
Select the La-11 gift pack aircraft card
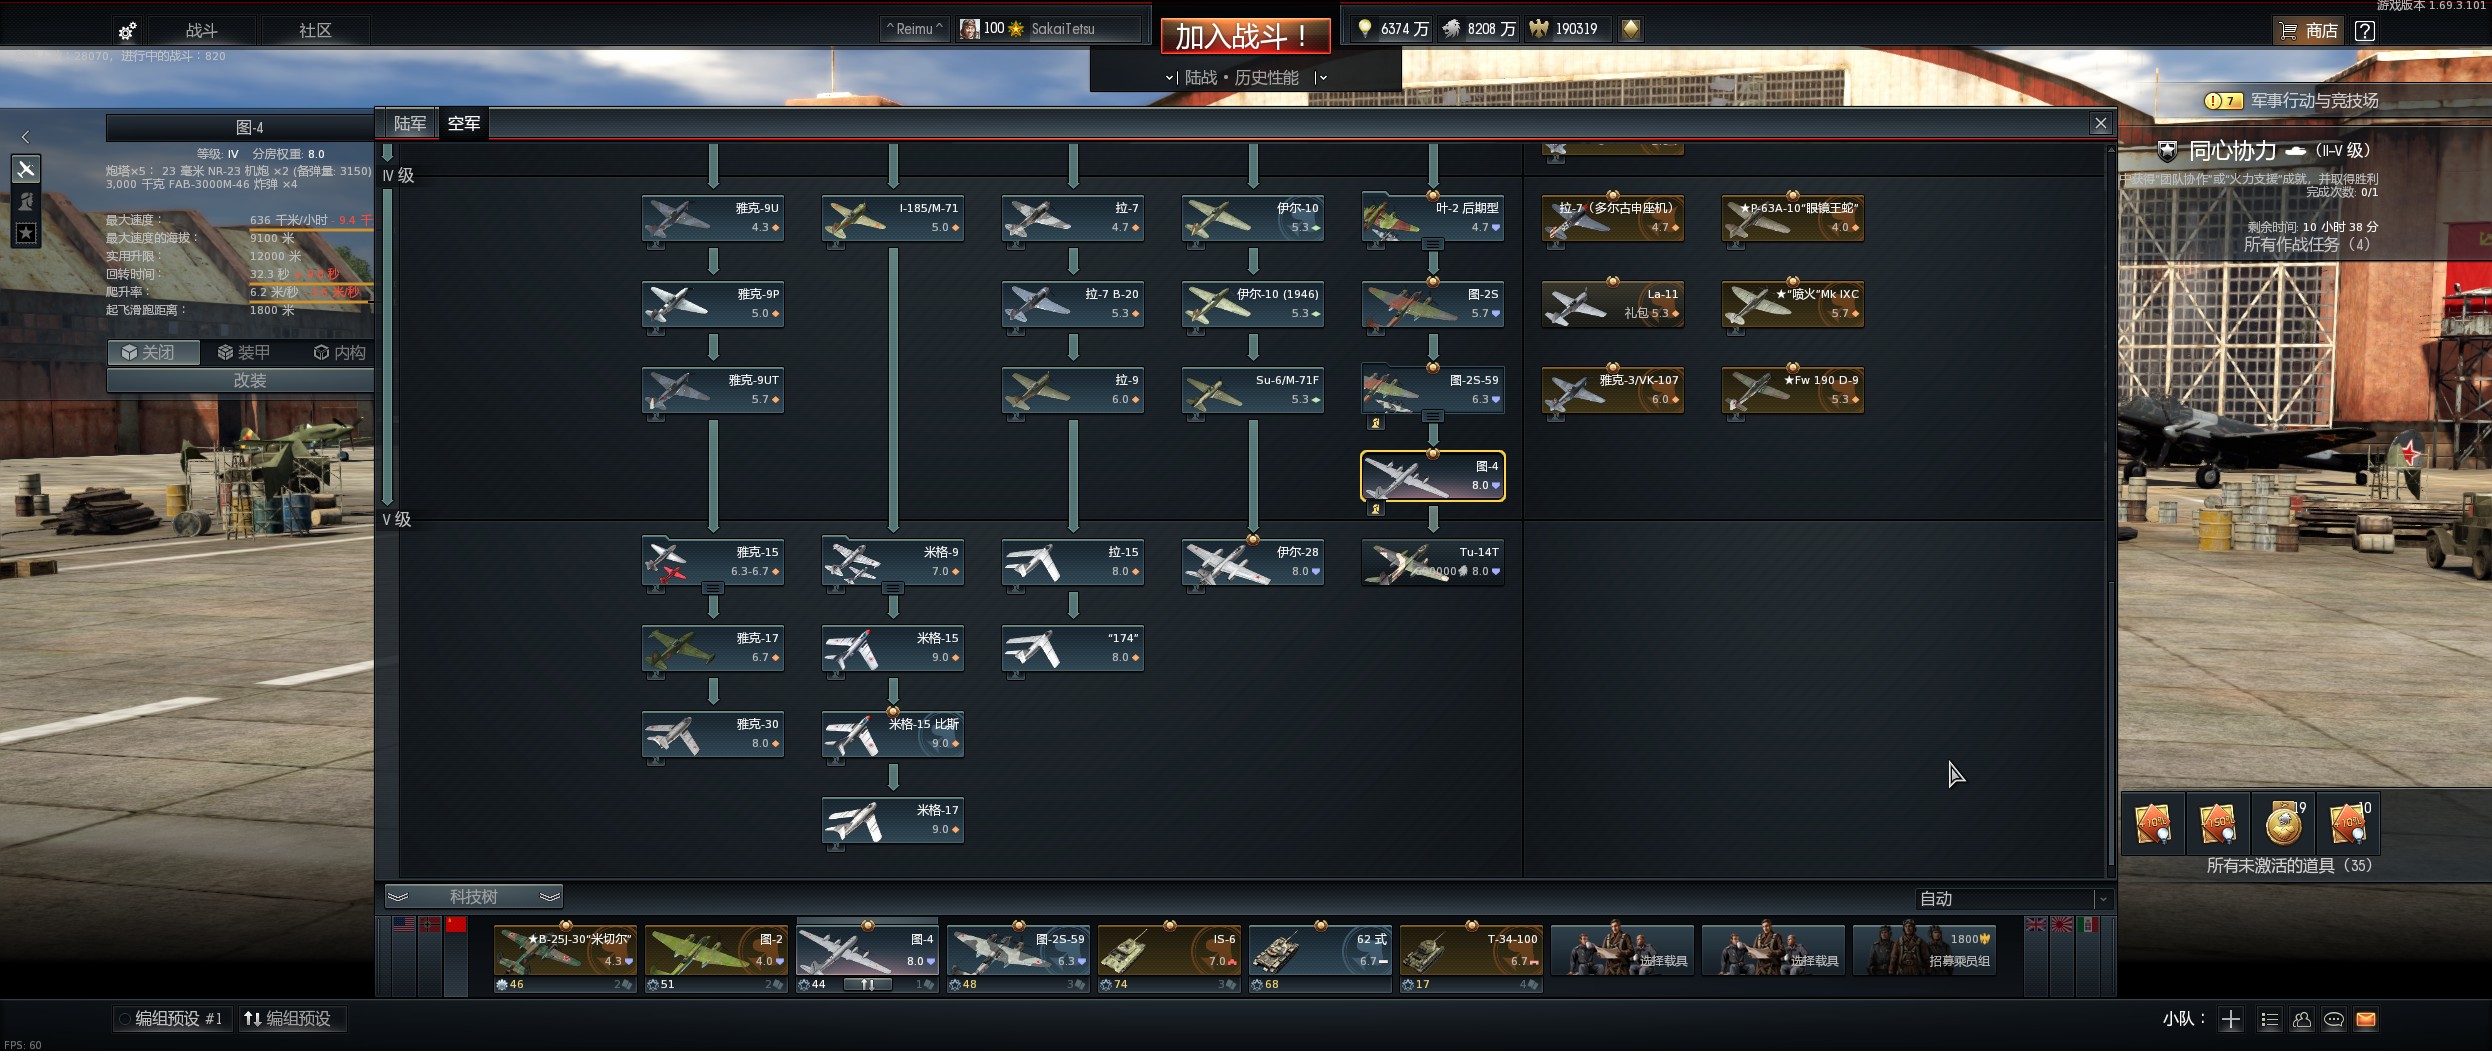(x=1613, y=304)
